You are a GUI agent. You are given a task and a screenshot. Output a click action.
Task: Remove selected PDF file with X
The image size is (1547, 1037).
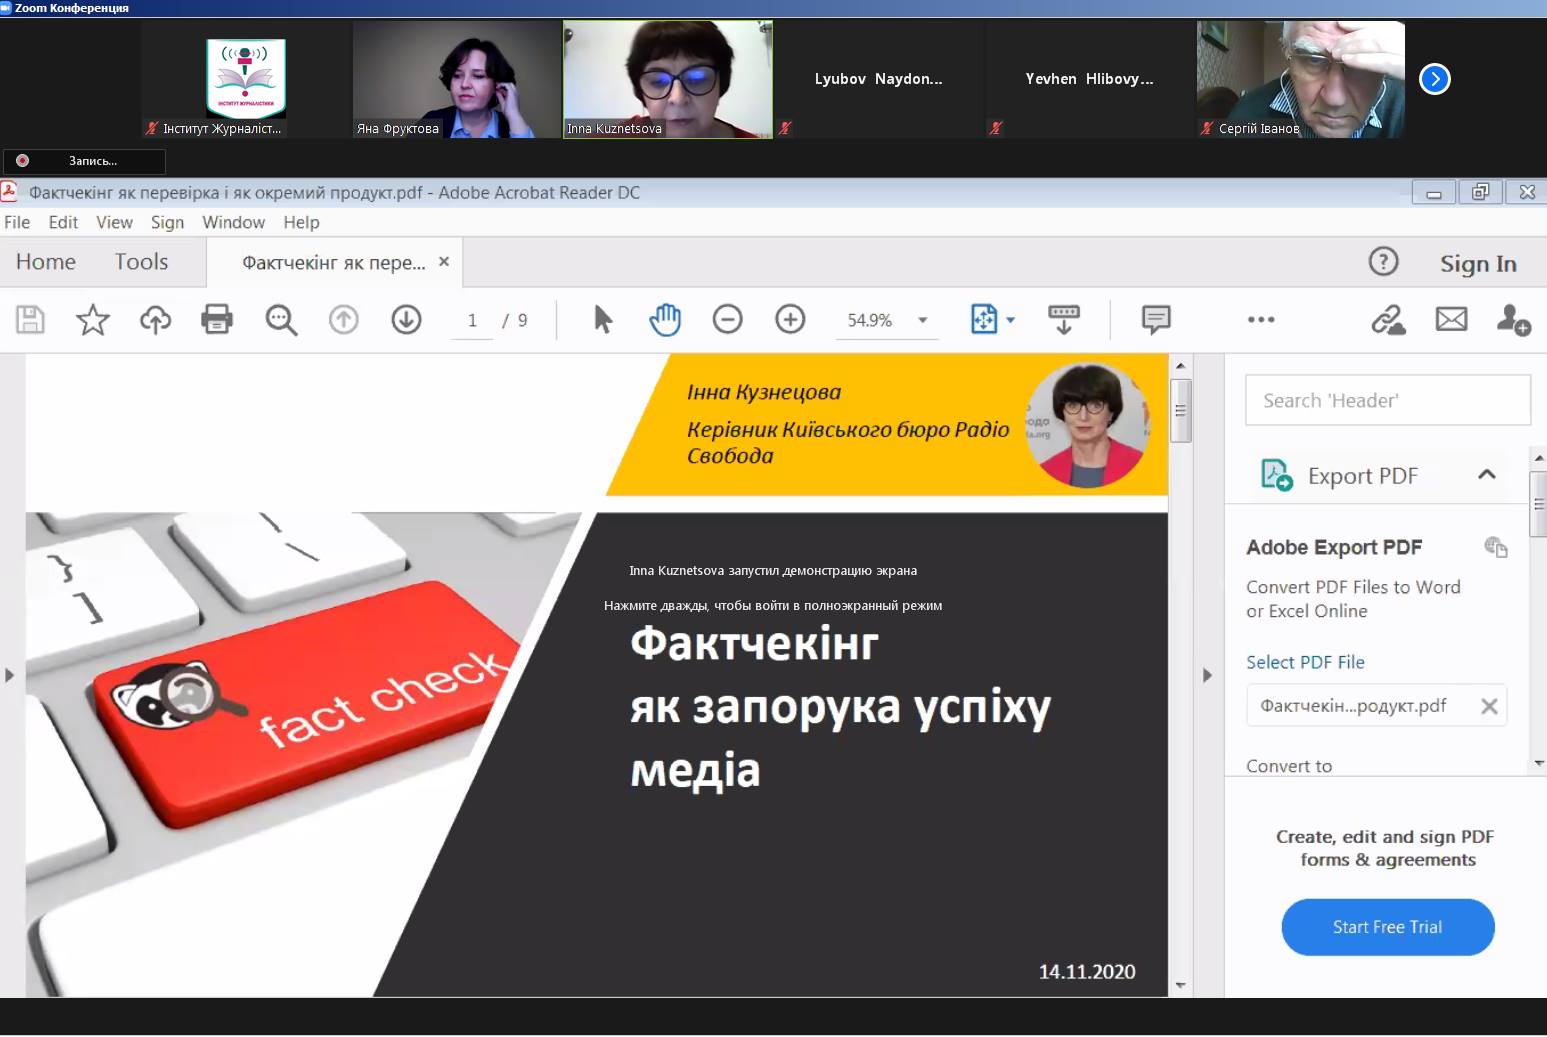click(x=1489, y=706)
